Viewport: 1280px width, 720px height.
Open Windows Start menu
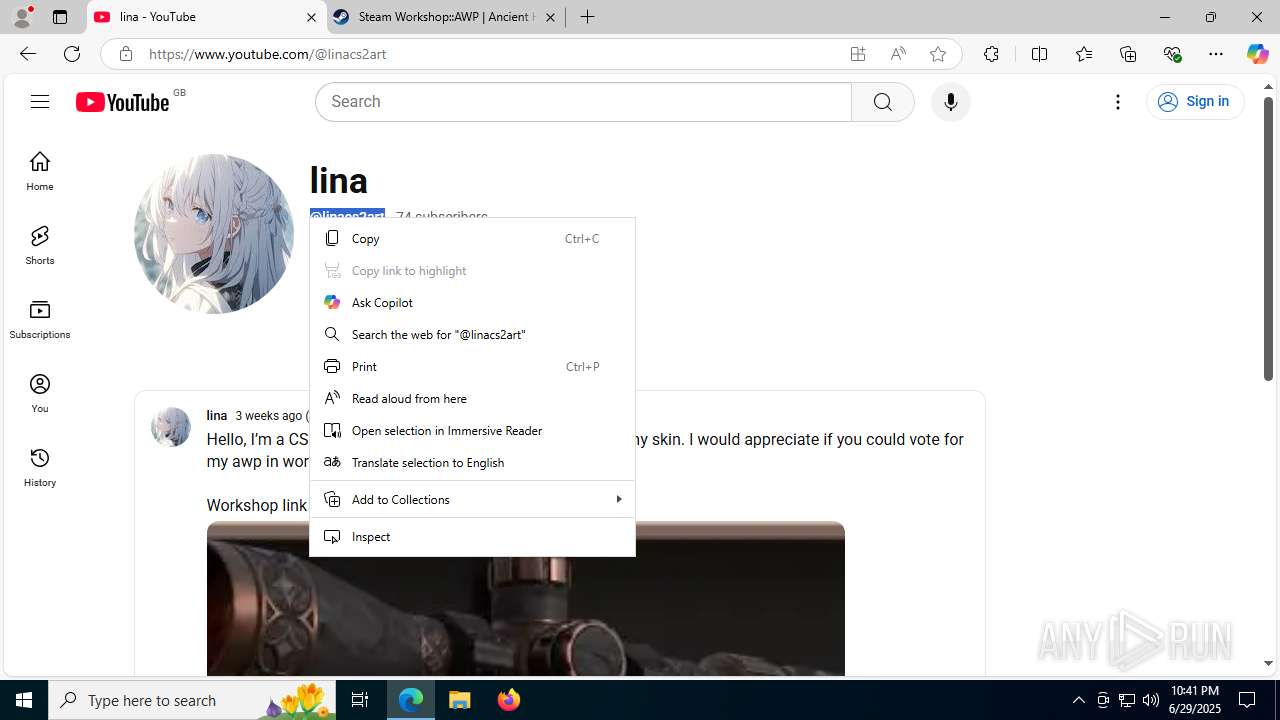(x=24, y=700)
